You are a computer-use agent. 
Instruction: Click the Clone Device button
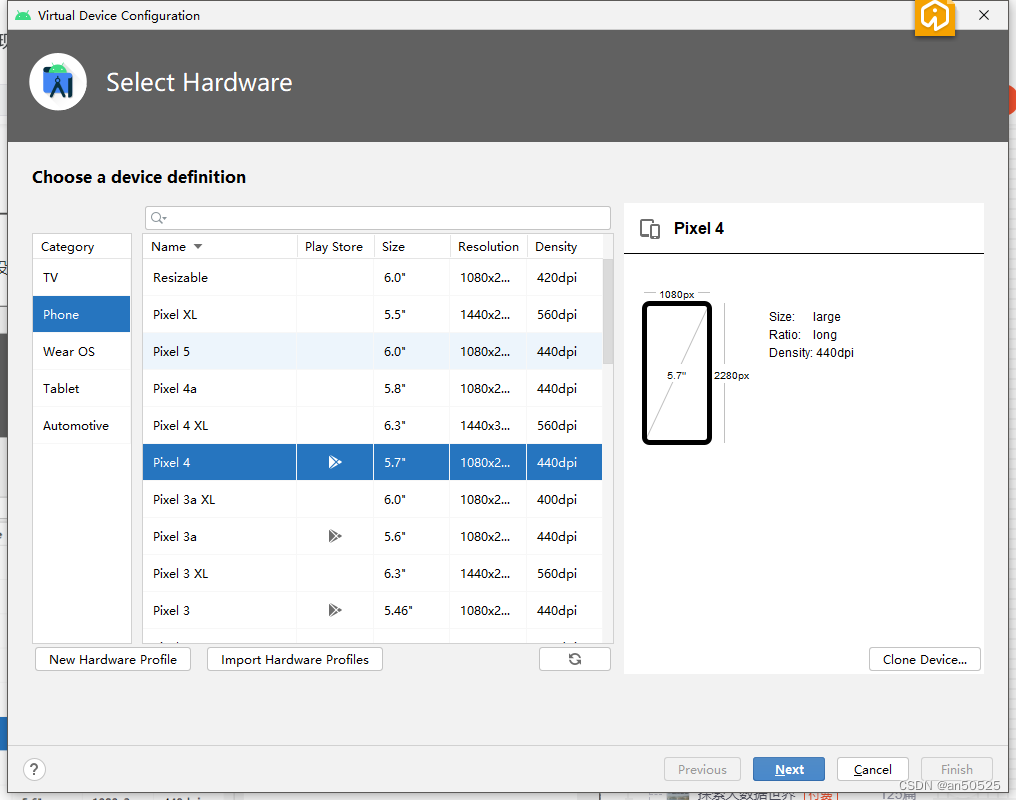coord(924,659)
